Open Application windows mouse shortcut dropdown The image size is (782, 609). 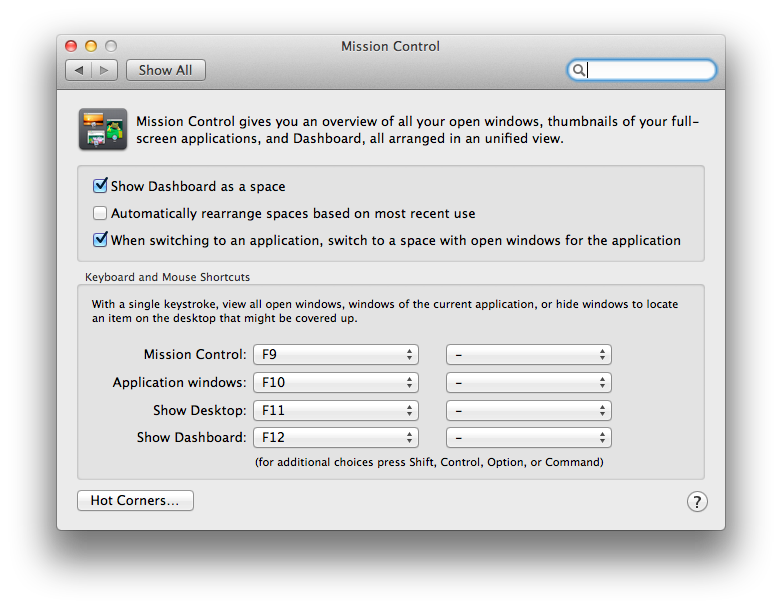[529, 383]
